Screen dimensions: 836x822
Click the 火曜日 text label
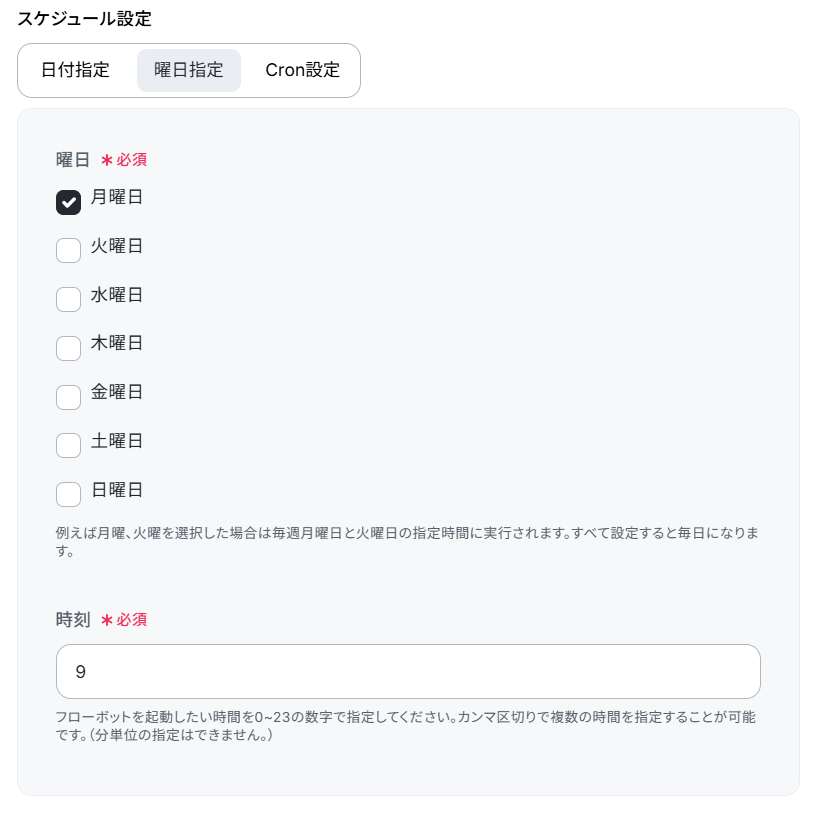[117, 246]
